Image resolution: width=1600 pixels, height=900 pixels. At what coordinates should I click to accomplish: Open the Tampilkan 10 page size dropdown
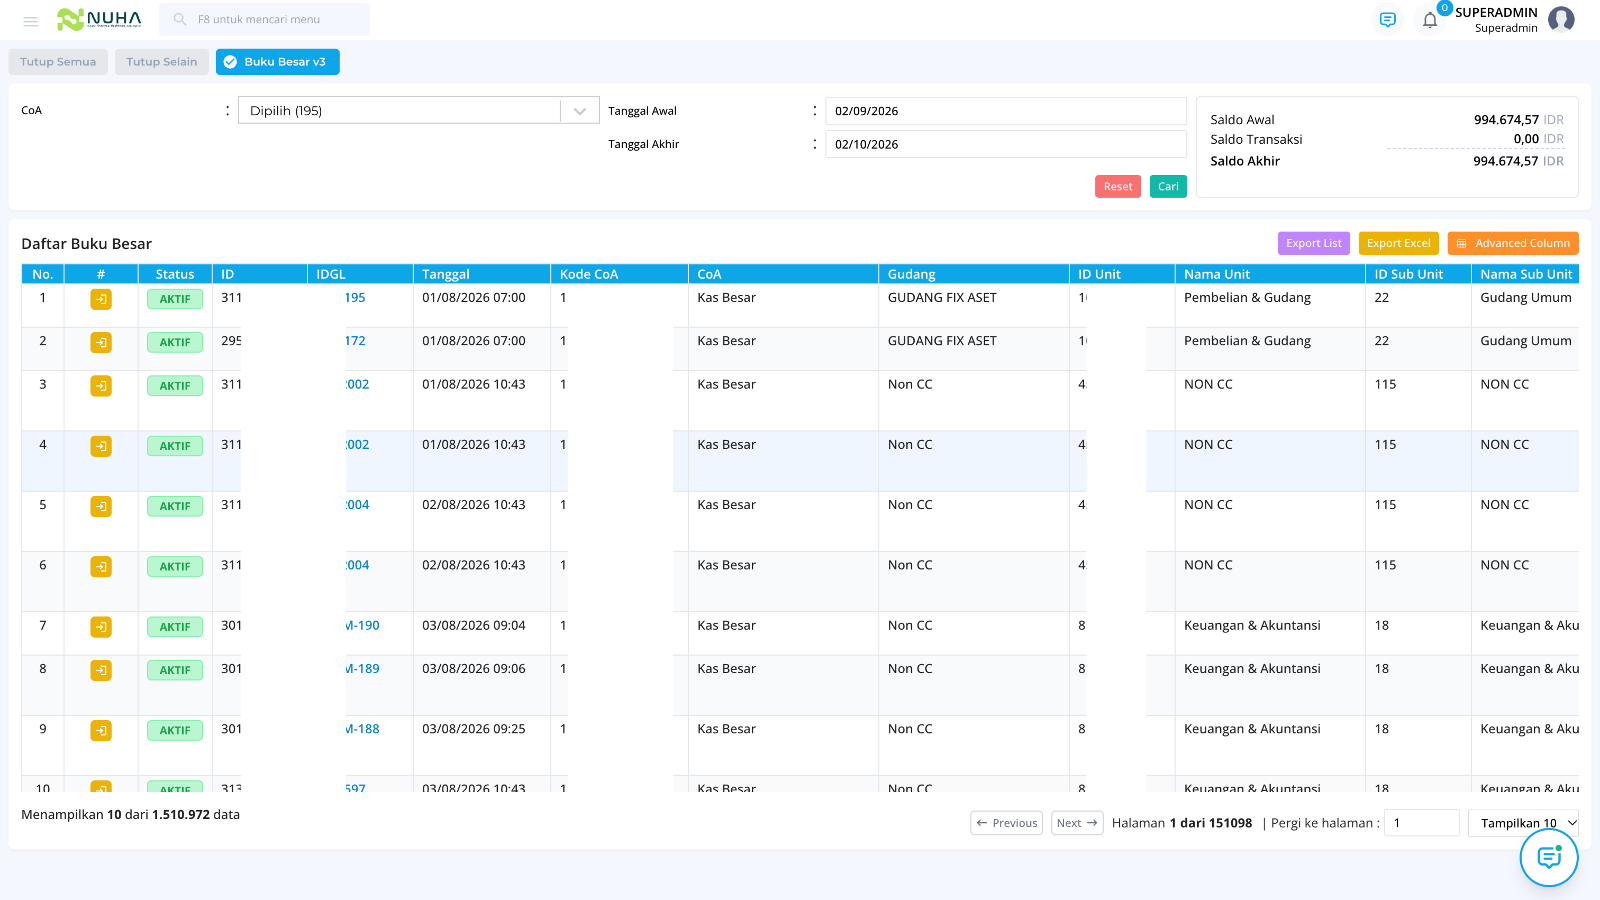click(1523, 823)
